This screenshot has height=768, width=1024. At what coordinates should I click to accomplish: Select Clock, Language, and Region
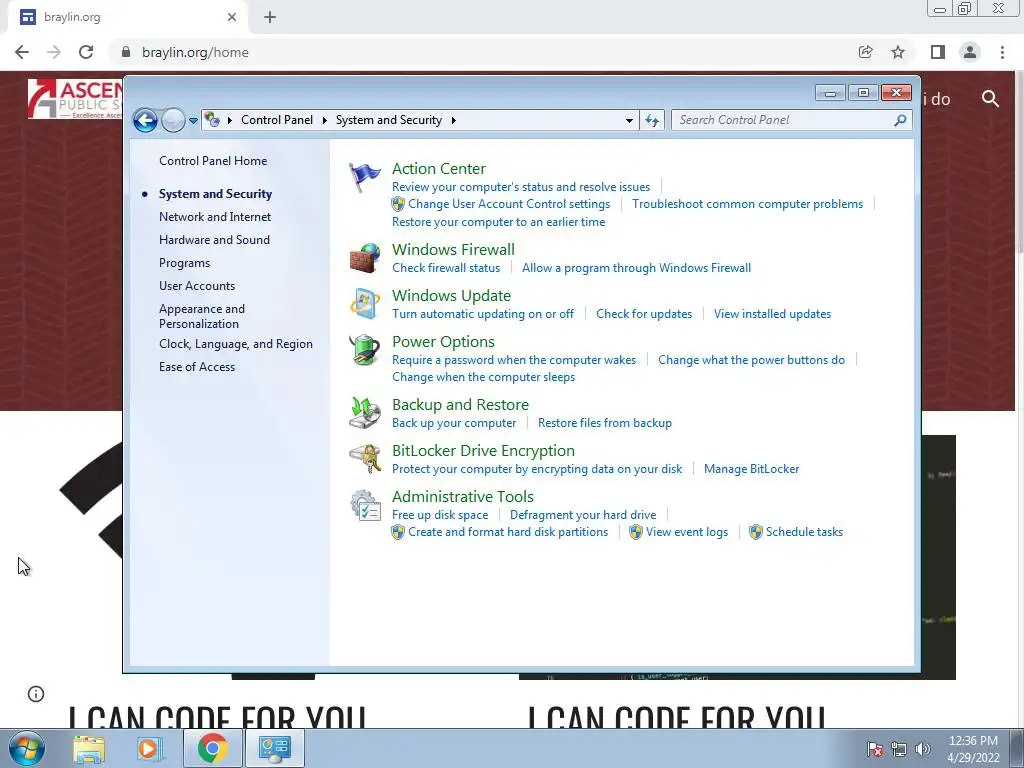tap(236, 344)
